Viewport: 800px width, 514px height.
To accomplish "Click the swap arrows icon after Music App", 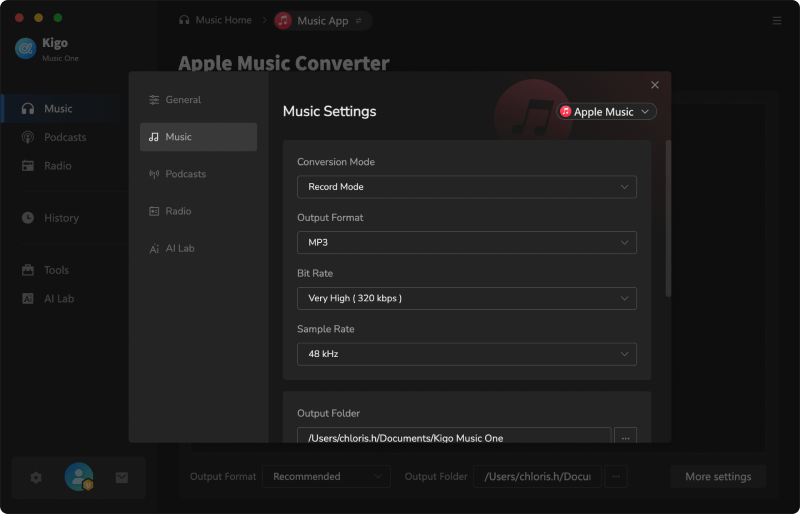I will 359,20.
